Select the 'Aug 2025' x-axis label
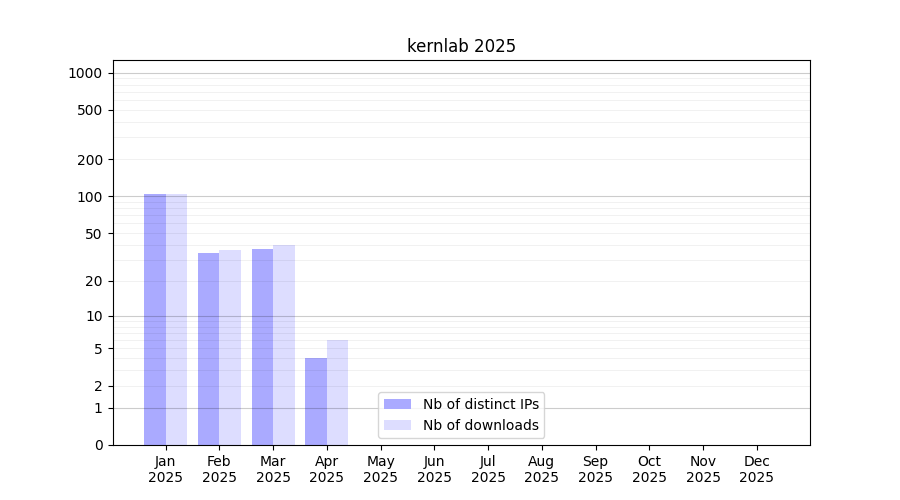 541,469
